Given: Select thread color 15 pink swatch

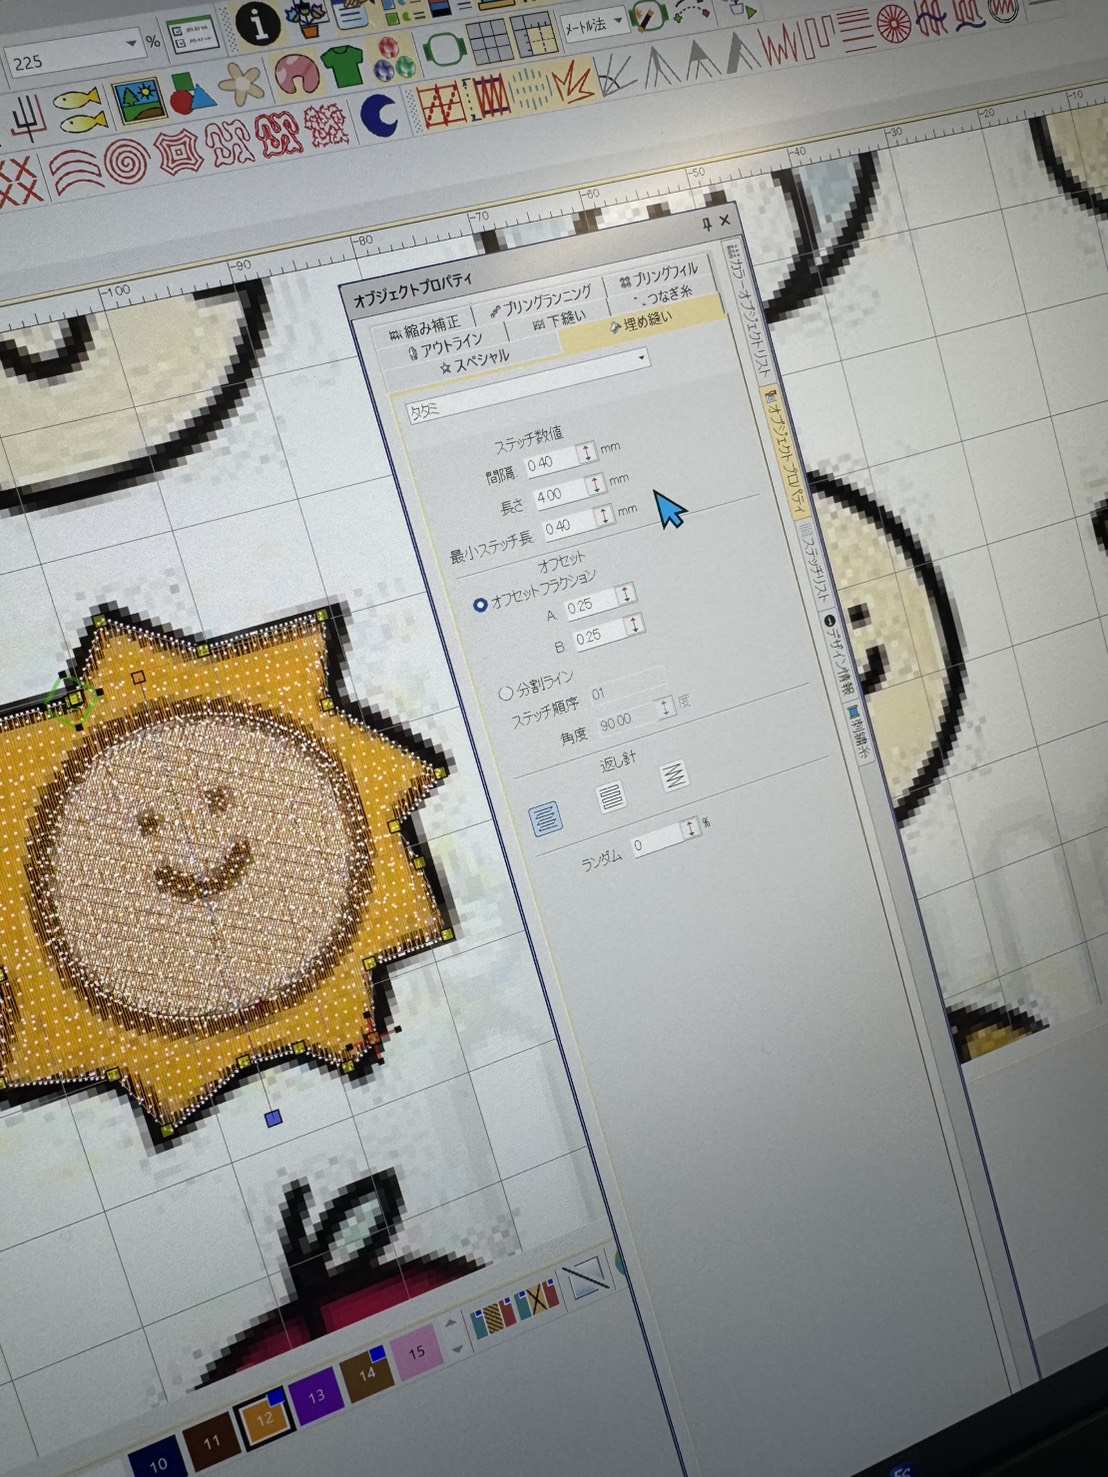Looking at the screenshot, I should (416, 1352).
